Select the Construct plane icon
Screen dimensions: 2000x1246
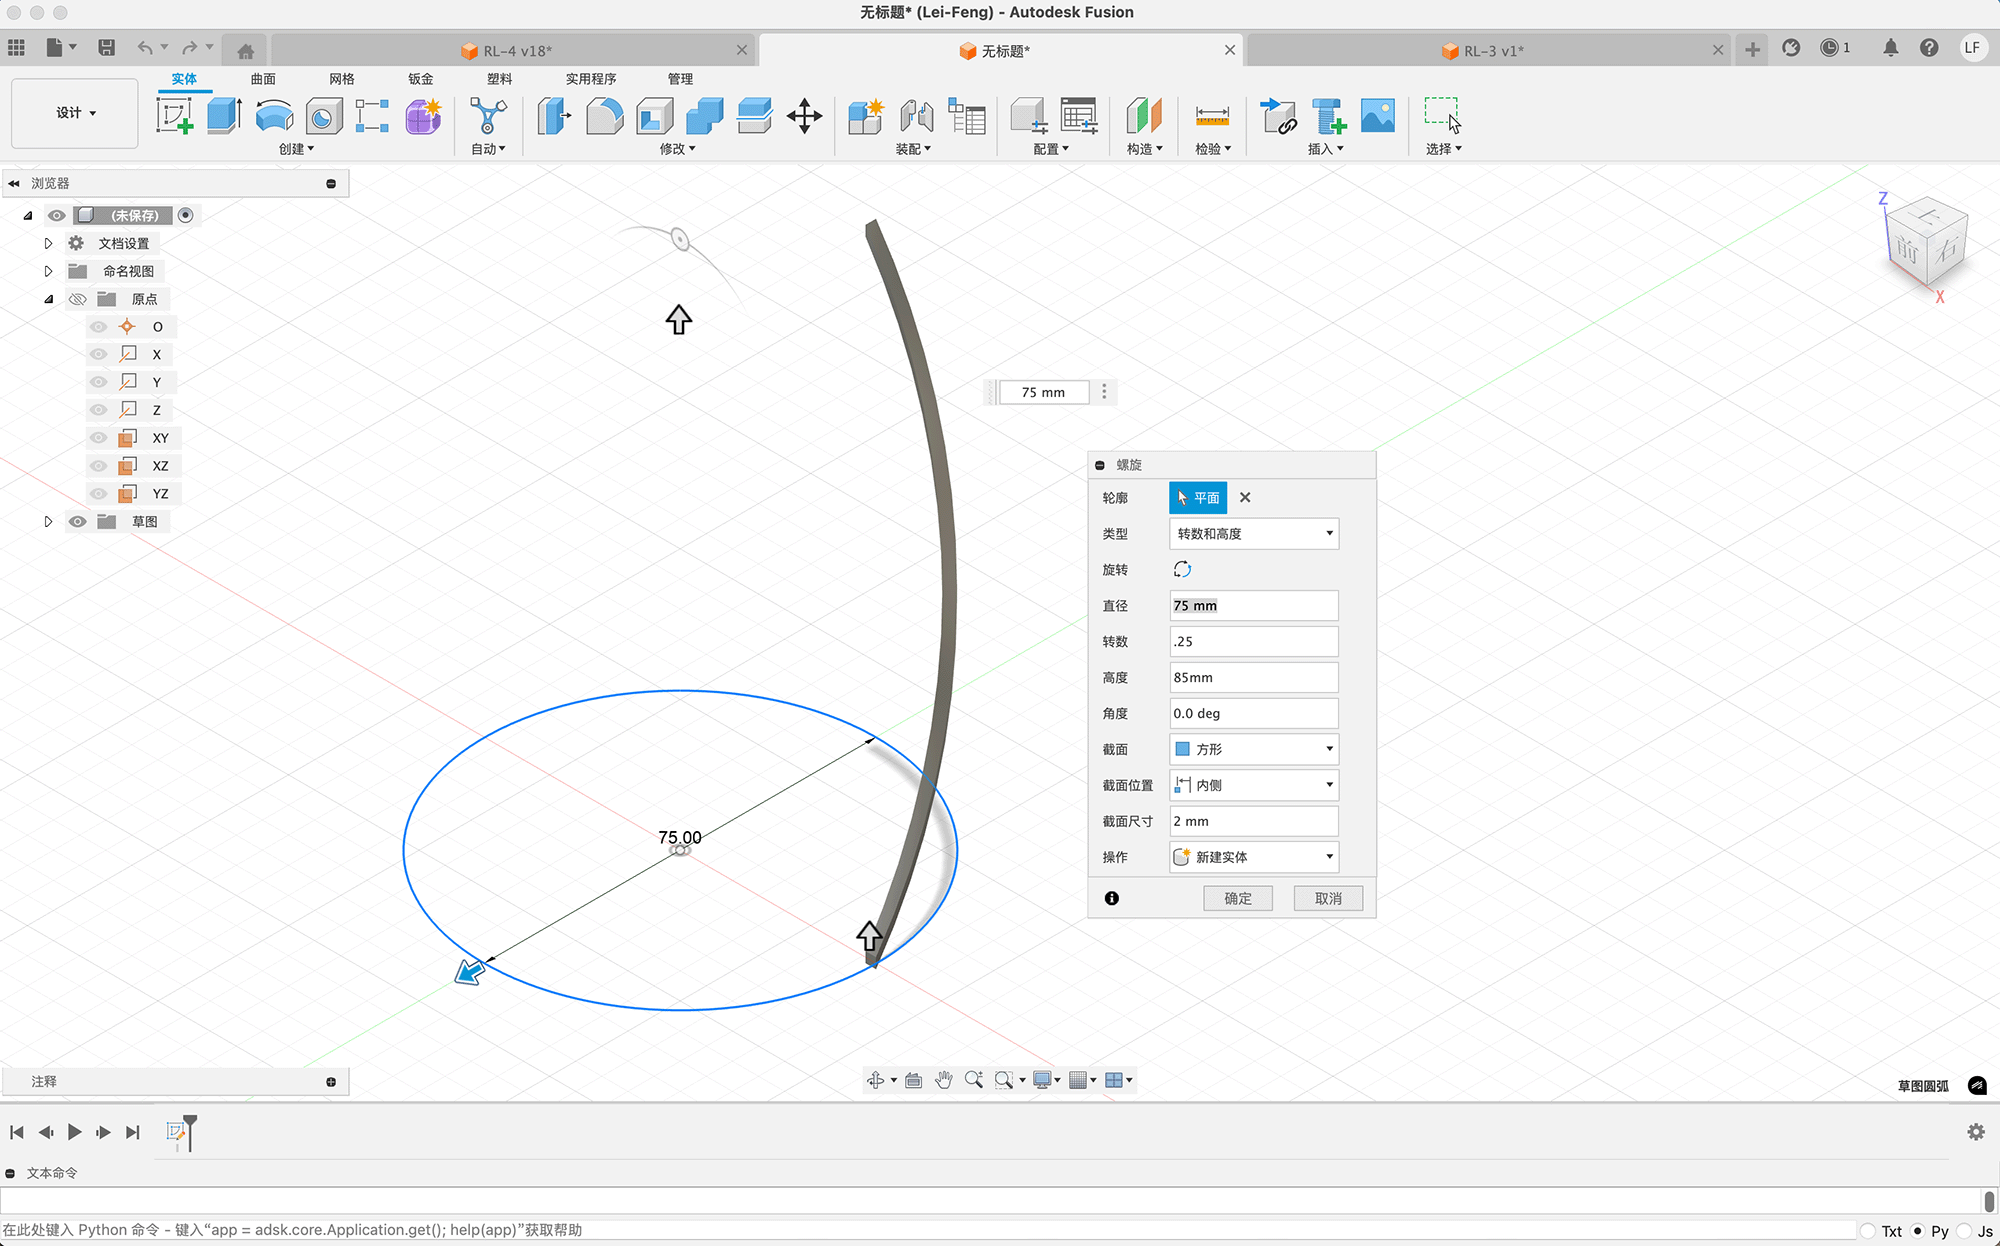(x=1144, y=116)
